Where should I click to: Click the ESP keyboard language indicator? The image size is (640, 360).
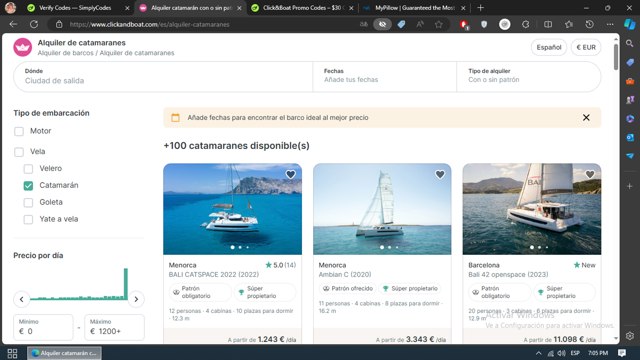click(575, 353)
